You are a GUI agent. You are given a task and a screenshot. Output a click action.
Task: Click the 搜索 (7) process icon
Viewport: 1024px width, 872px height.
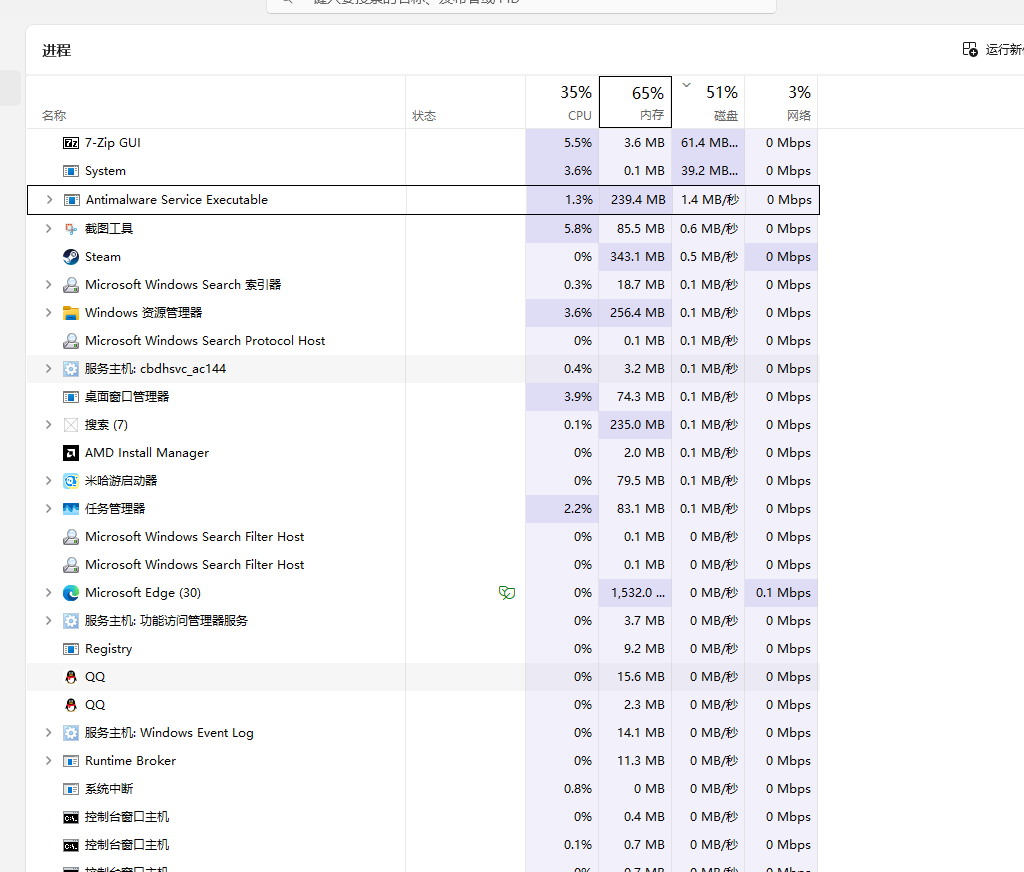(x=71, y=425)
